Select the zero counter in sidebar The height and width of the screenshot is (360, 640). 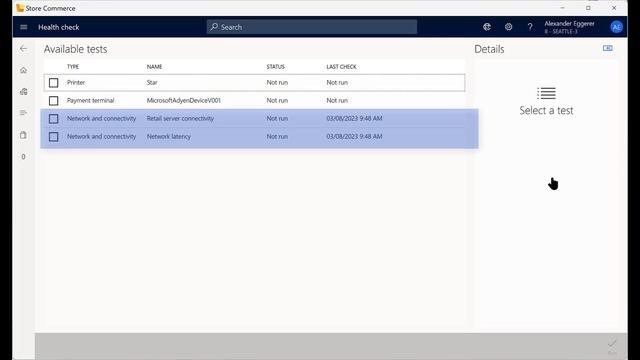click(24, 157)
